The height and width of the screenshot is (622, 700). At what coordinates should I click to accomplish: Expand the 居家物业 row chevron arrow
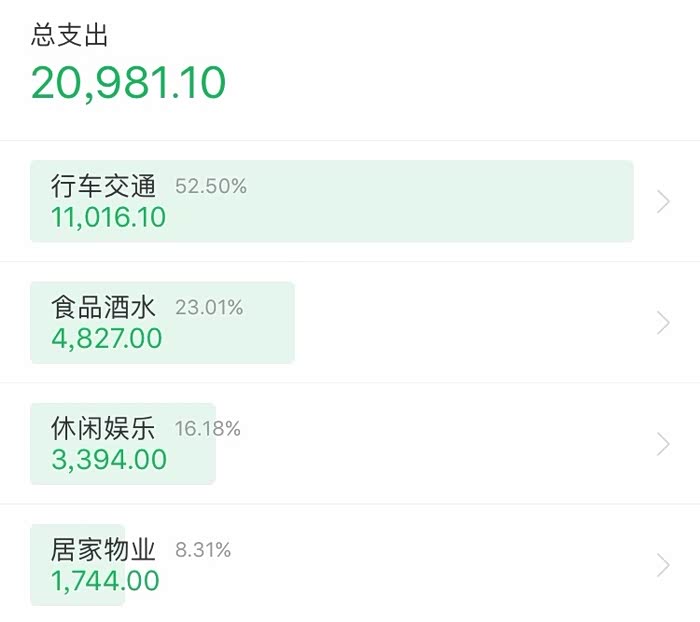coord(663,565)
